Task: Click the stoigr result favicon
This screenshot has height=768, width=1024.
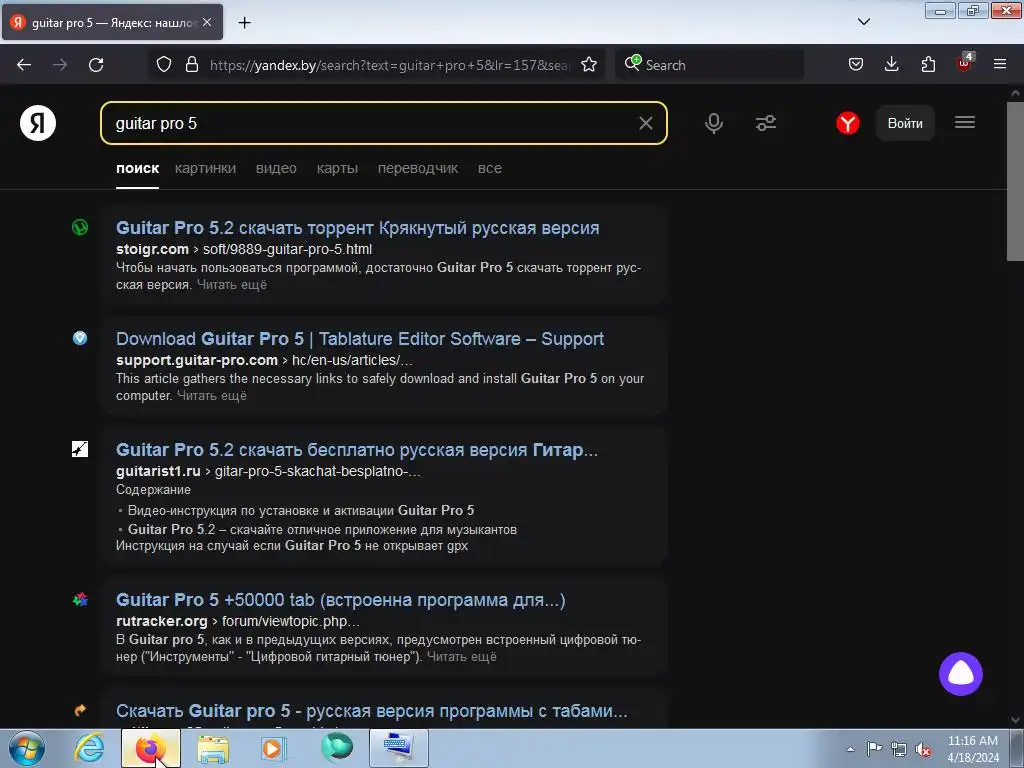Action: click(80, 227)
